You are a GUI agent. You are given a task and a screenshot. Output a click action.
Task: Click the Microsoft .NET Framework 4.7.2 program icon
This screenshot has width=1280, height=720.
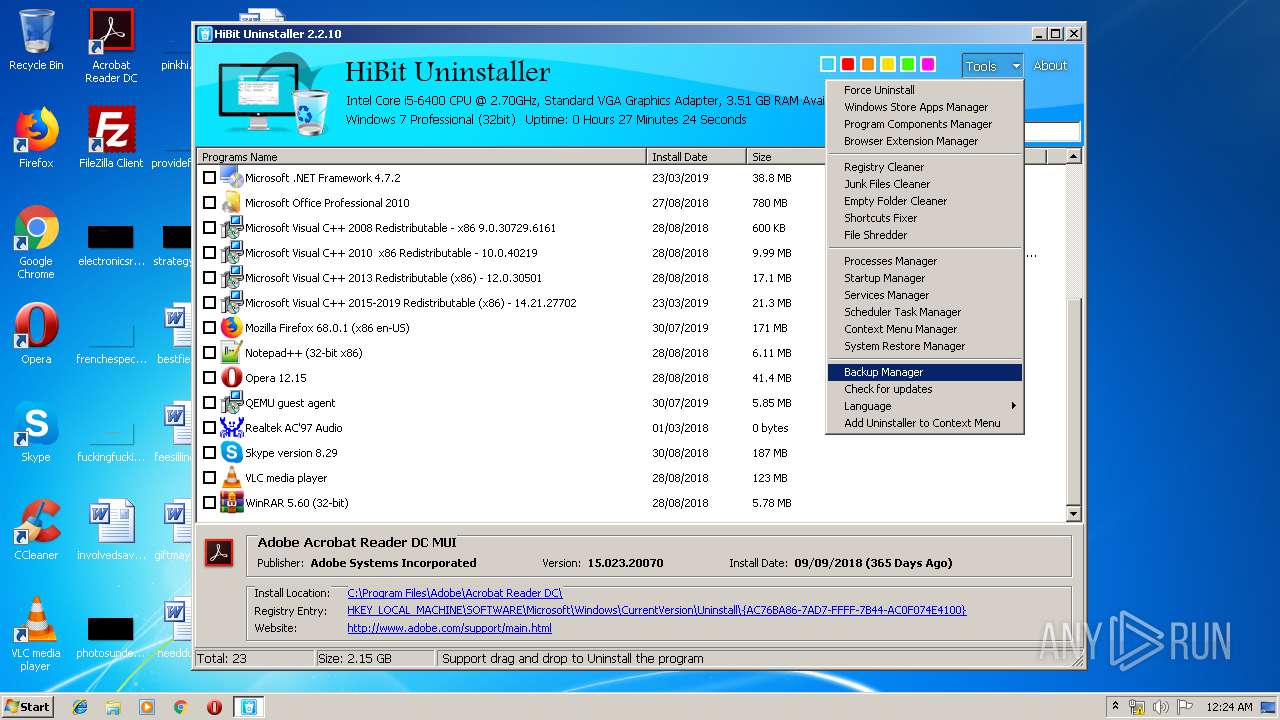click(x=232, y=177)
